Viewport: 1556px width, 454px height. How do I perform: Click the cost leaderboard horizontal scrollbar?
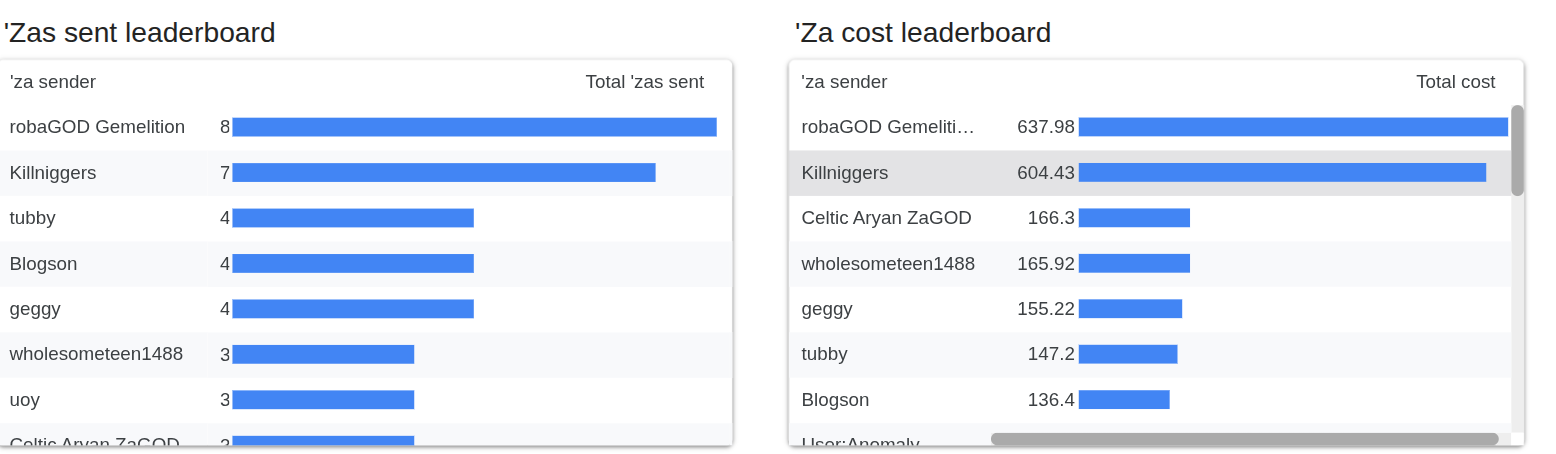(1244, 439)
